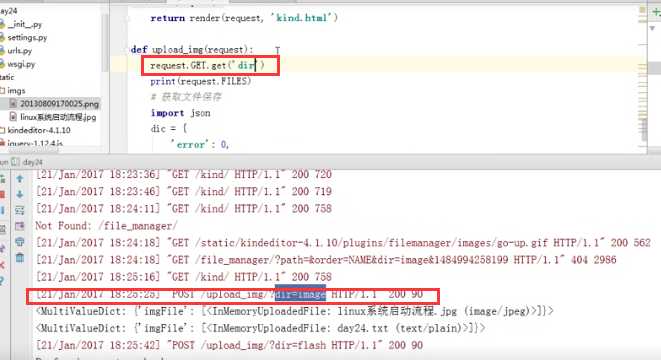Open the day24 run tab
The height and width of the screenshot is (360, 661).
click(x=27, y=162)
